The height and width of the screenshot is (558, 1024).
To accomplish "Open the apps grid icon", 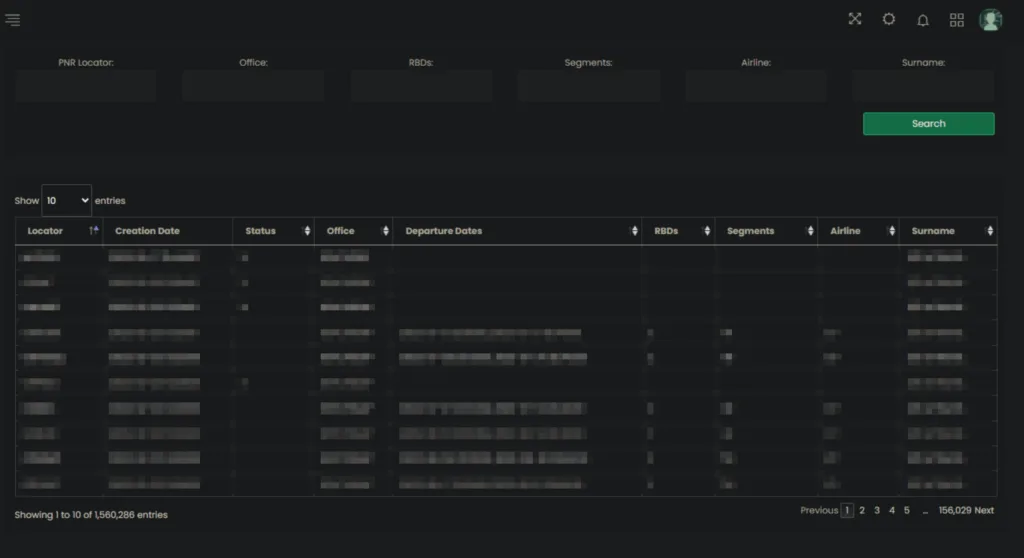I will click(957, 20).
